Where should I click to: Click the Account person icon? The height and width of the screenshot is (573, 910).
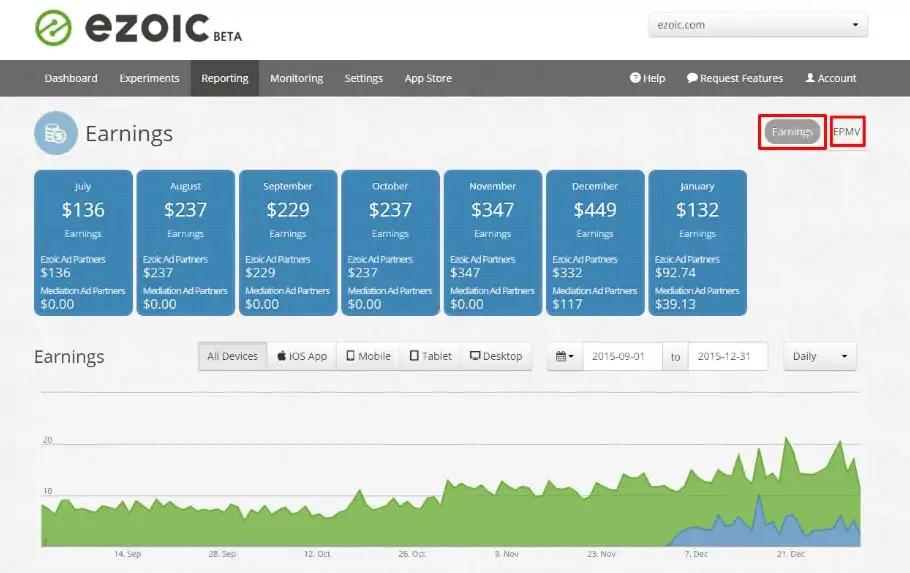[x=810, y=78]
